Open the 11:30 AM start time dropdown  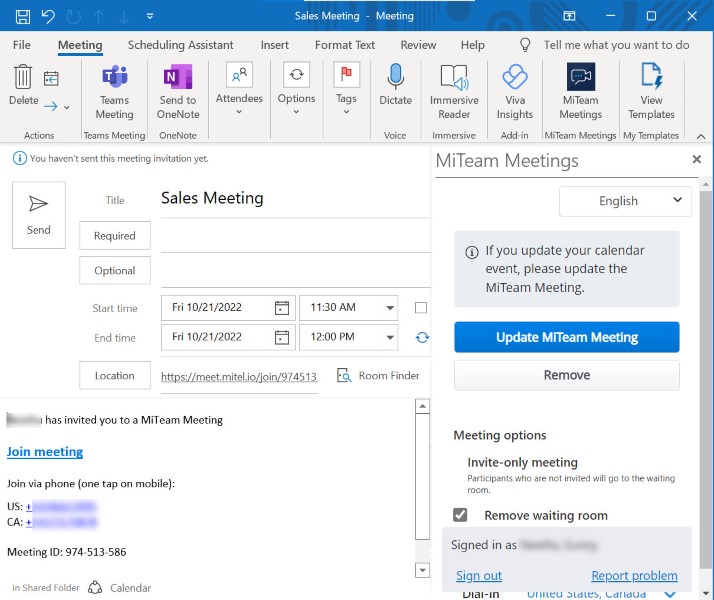point(388,308)
